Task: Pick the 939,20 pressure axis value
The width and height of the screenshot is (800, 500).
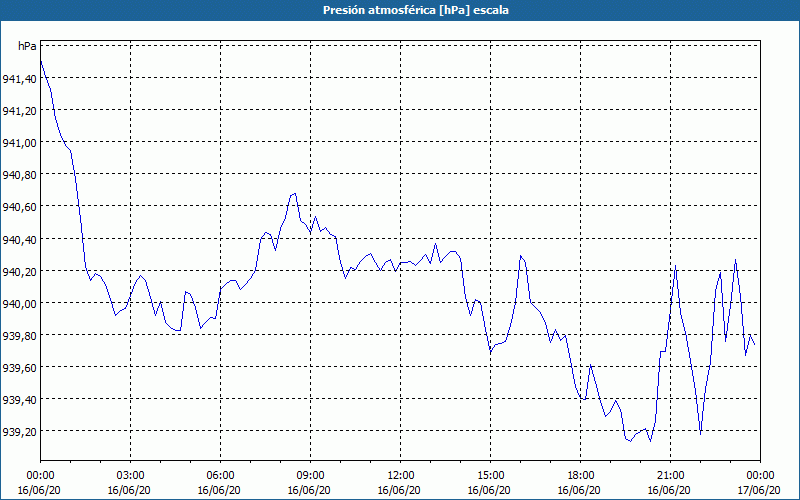Action: (19, 432)
